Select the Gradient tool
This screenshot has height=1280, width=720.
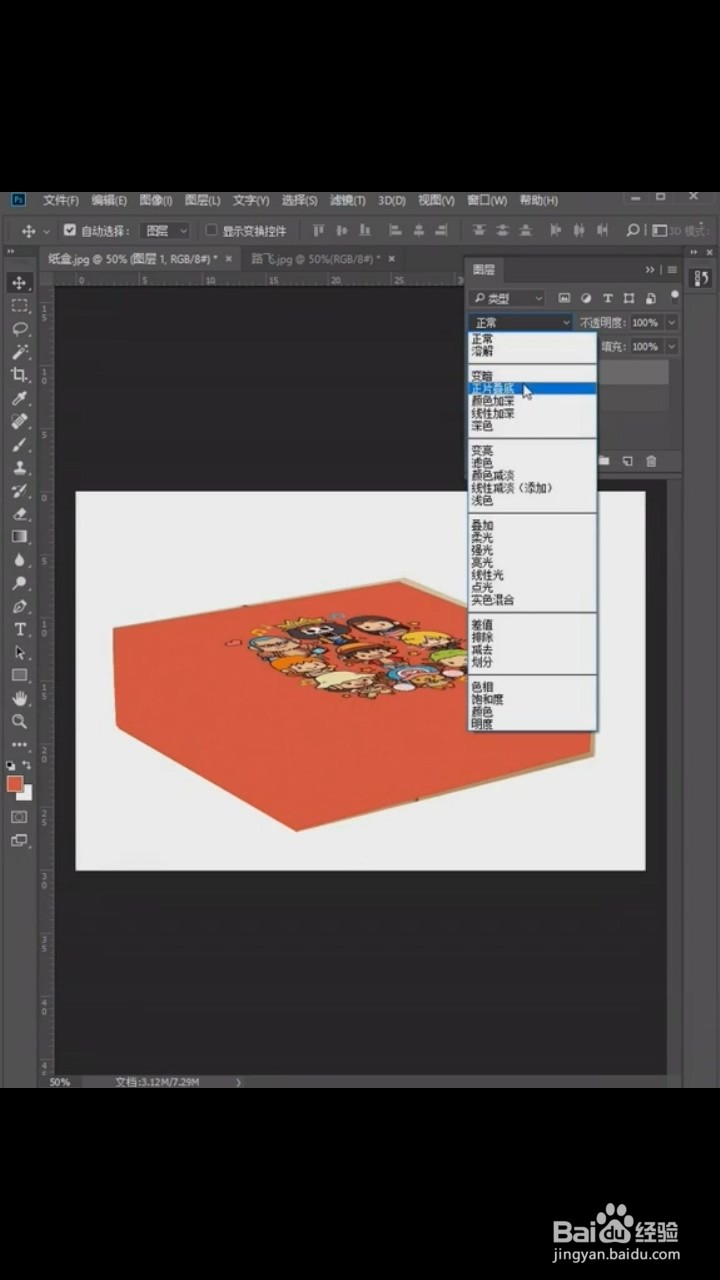pos(19,536)
